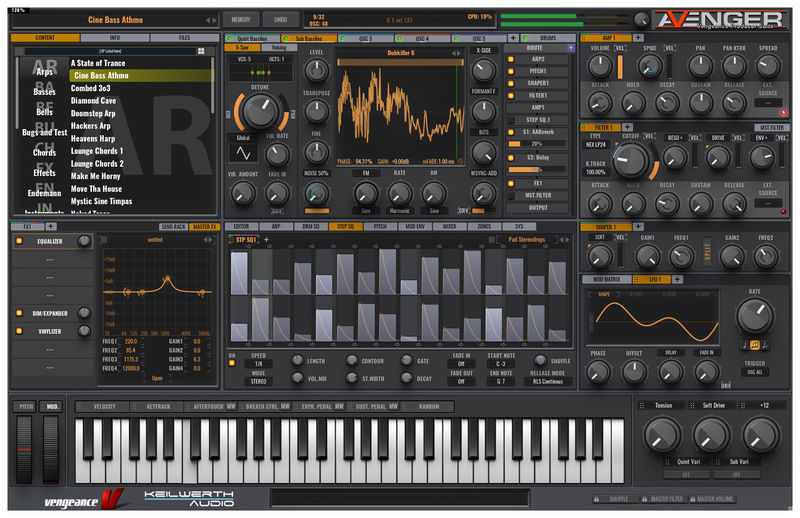Image resolution: width=800 pixels, height=518 pixels.
Task: Add a new AMP module with plus
Action: point(638,38)
